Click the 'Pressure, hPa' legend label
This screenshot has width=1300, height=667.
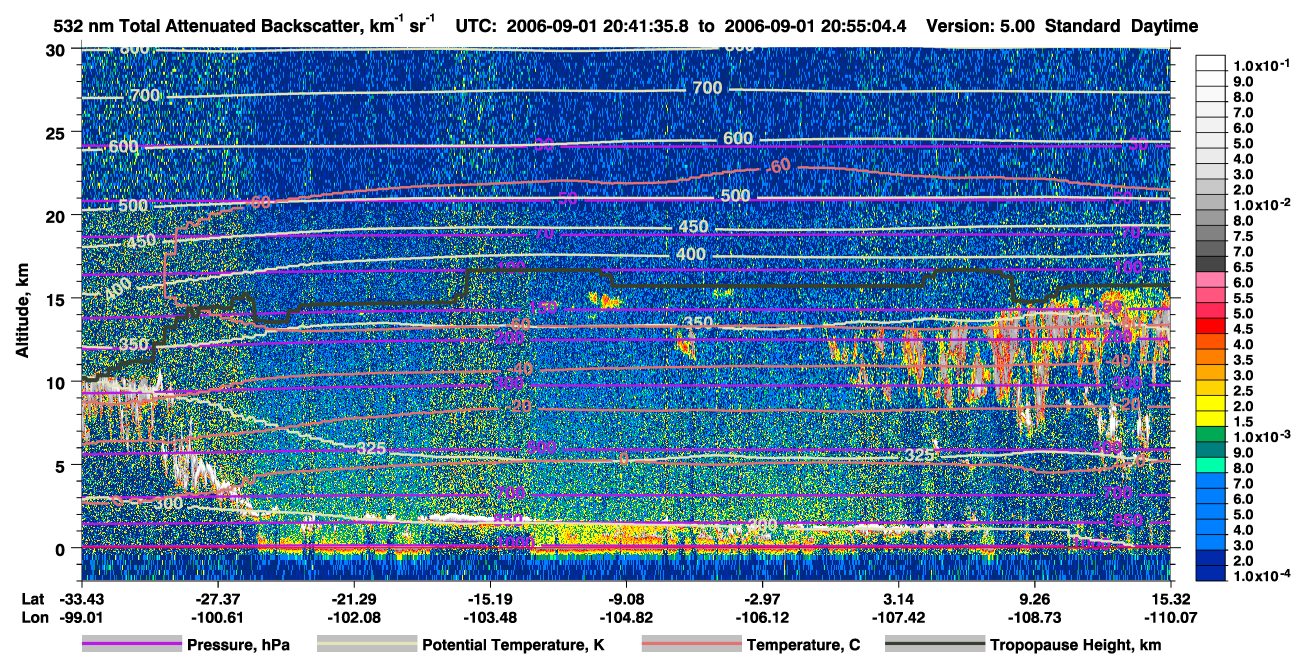[238, 645]
